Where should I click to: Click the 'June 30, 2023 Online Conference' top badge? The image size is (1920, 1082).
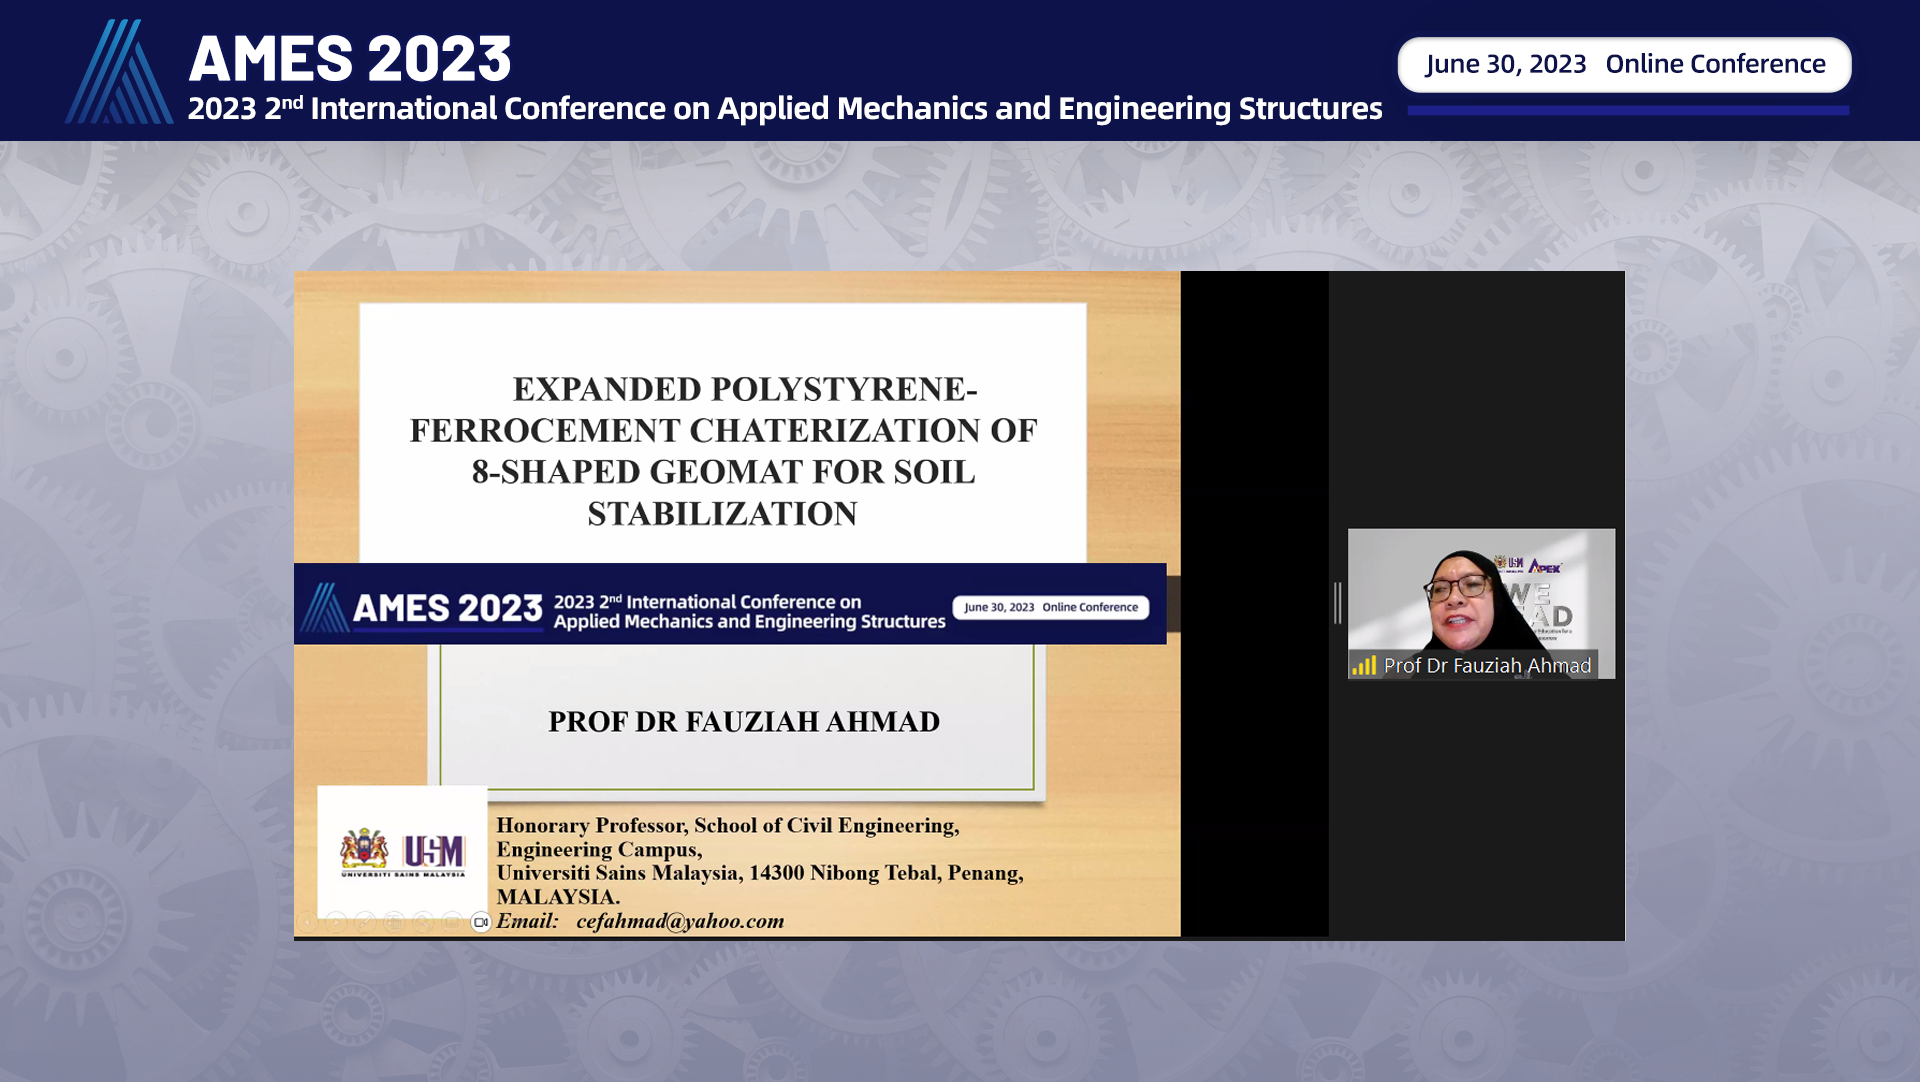pyautogui.click(x=1625, y=65)
